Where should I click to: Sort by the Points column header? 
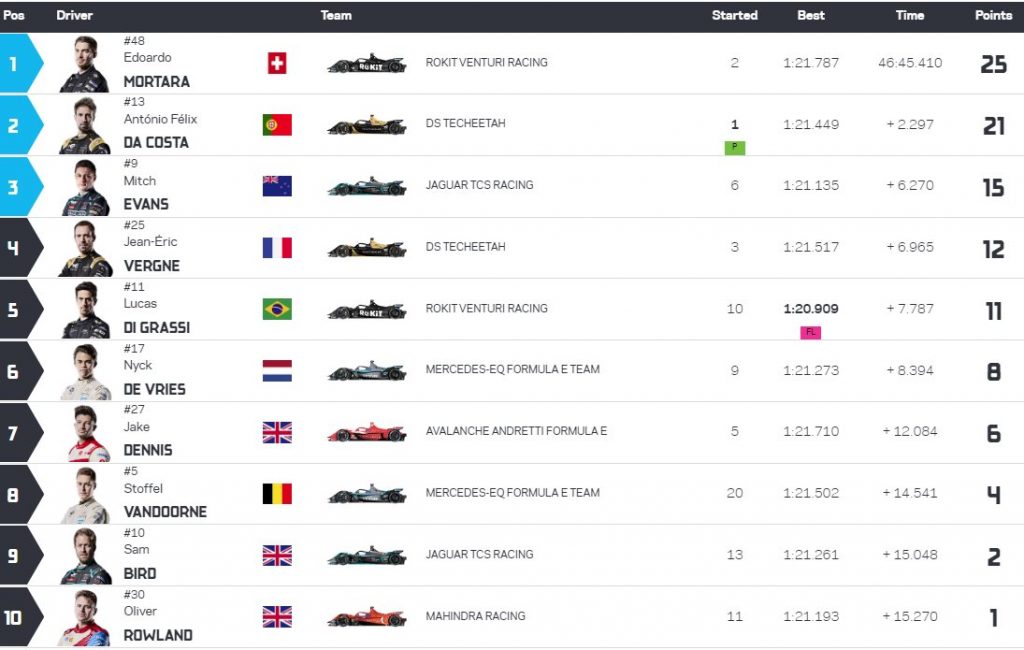tap(993, 15)
